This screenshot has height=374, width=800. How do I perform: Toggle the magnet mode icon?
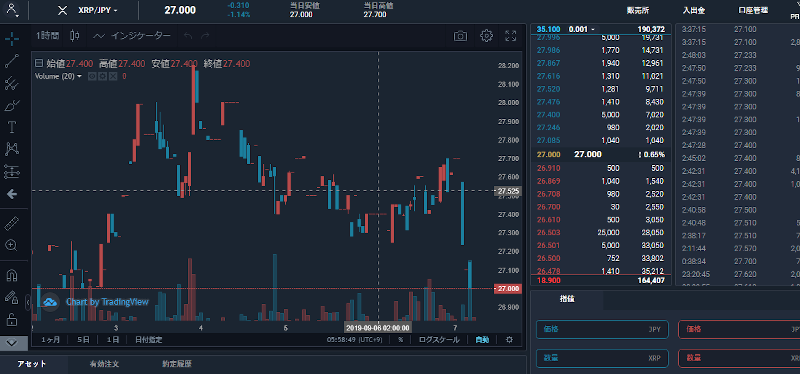(x=12, y=275)
